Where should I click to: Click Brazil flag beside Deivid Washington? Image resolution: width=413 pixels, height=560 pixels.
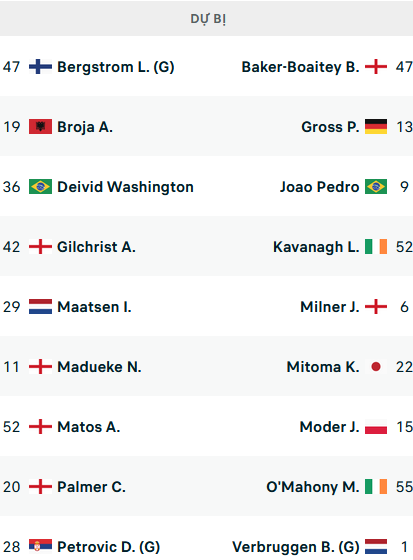pos(40,187)
